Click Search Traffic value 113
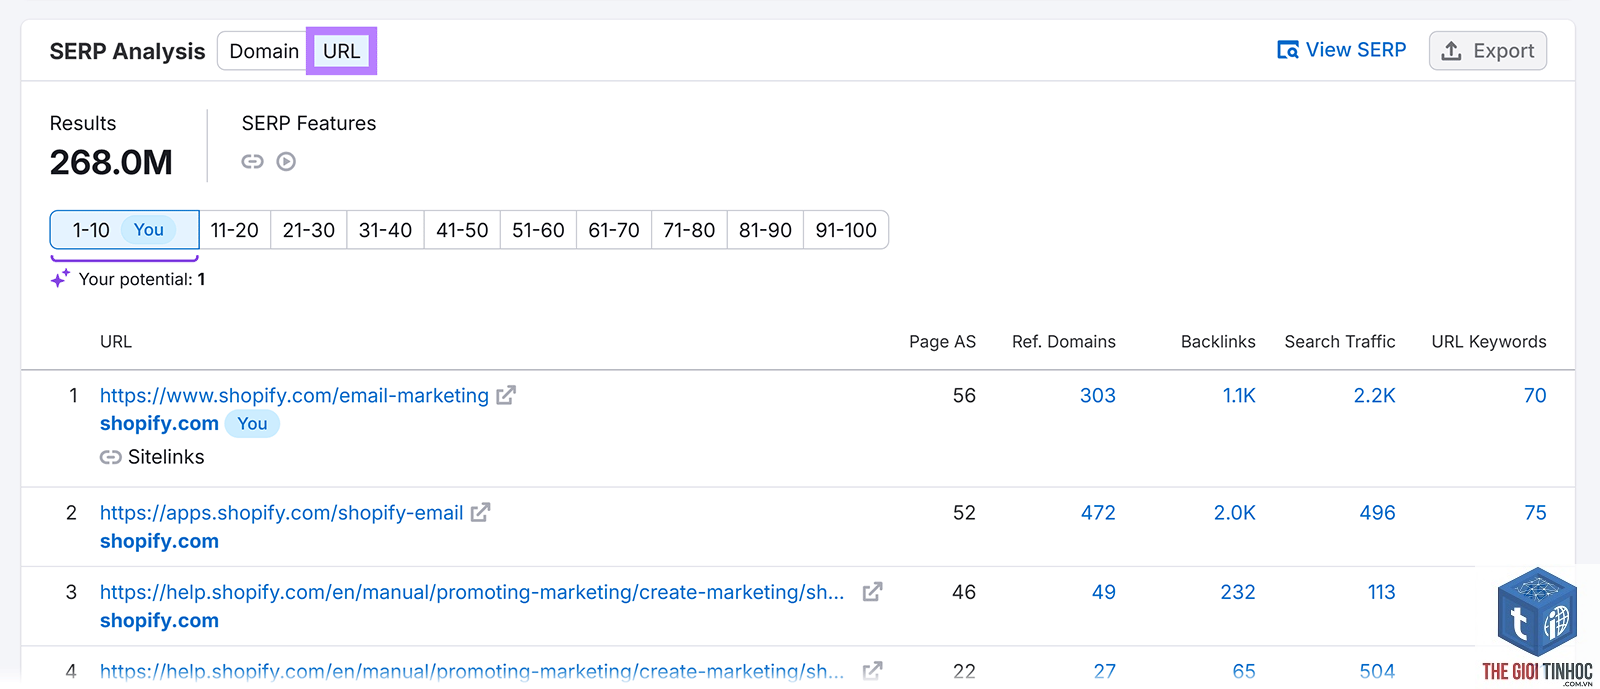This screenshot has height=689, width=1600. [1382, 592]
